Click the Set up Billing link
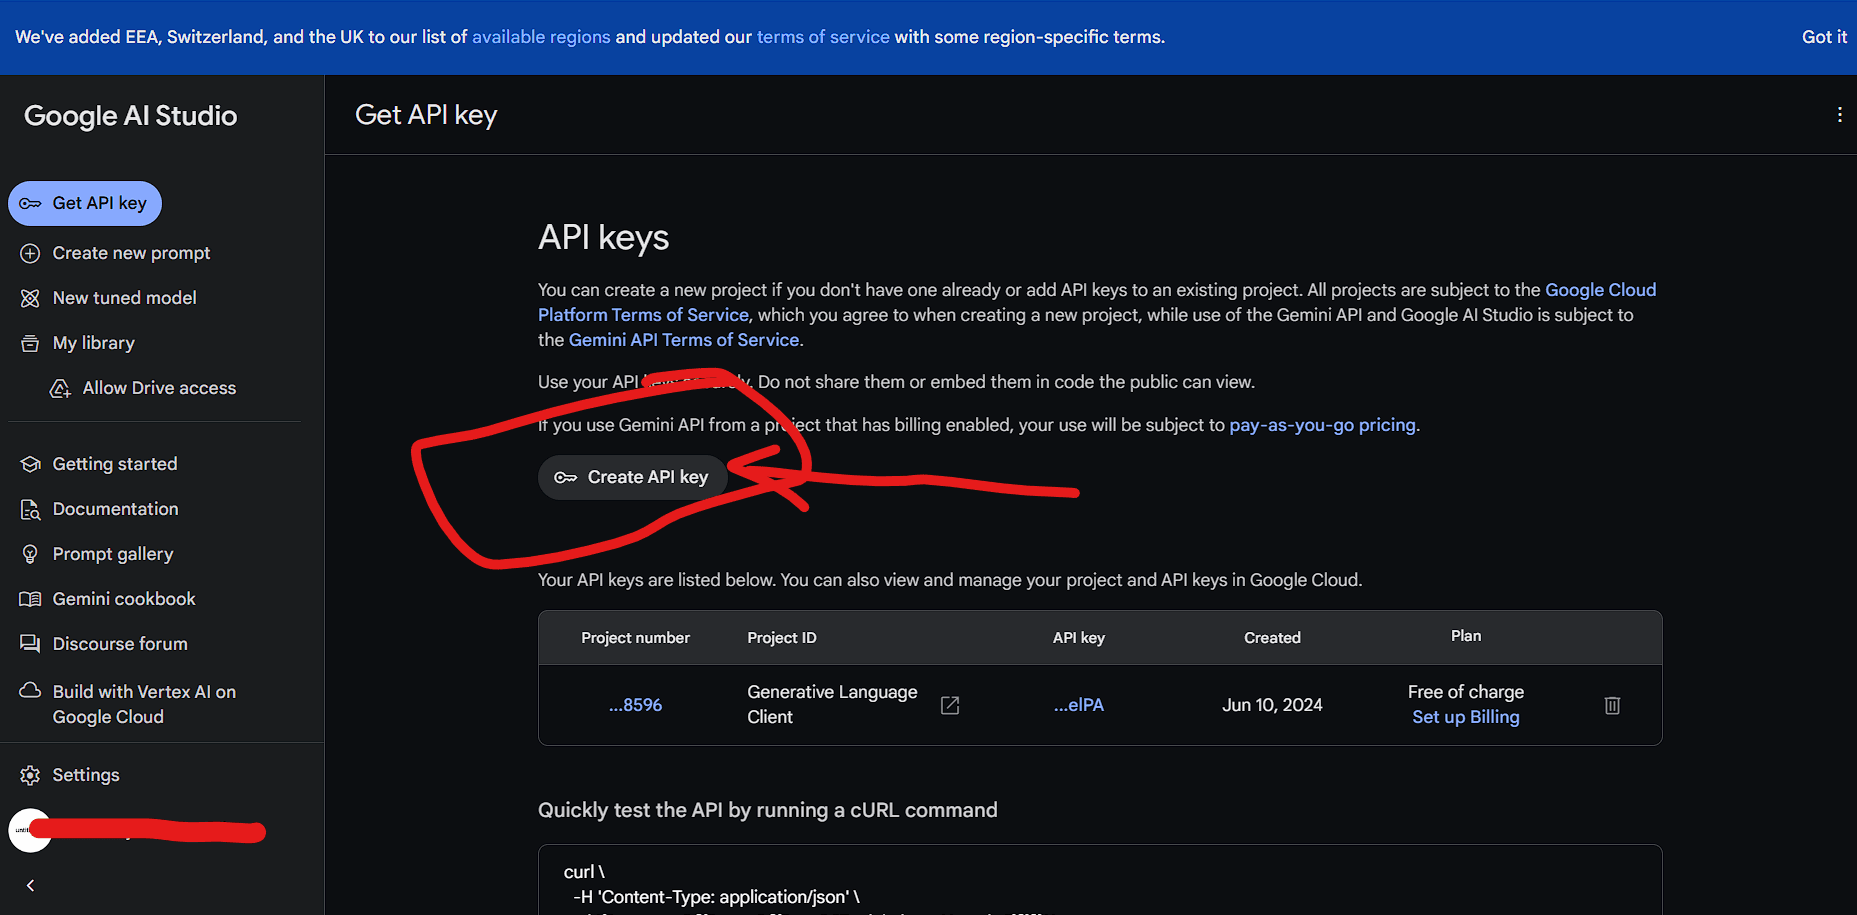1857x915 pixels. tap(1466, 717)
